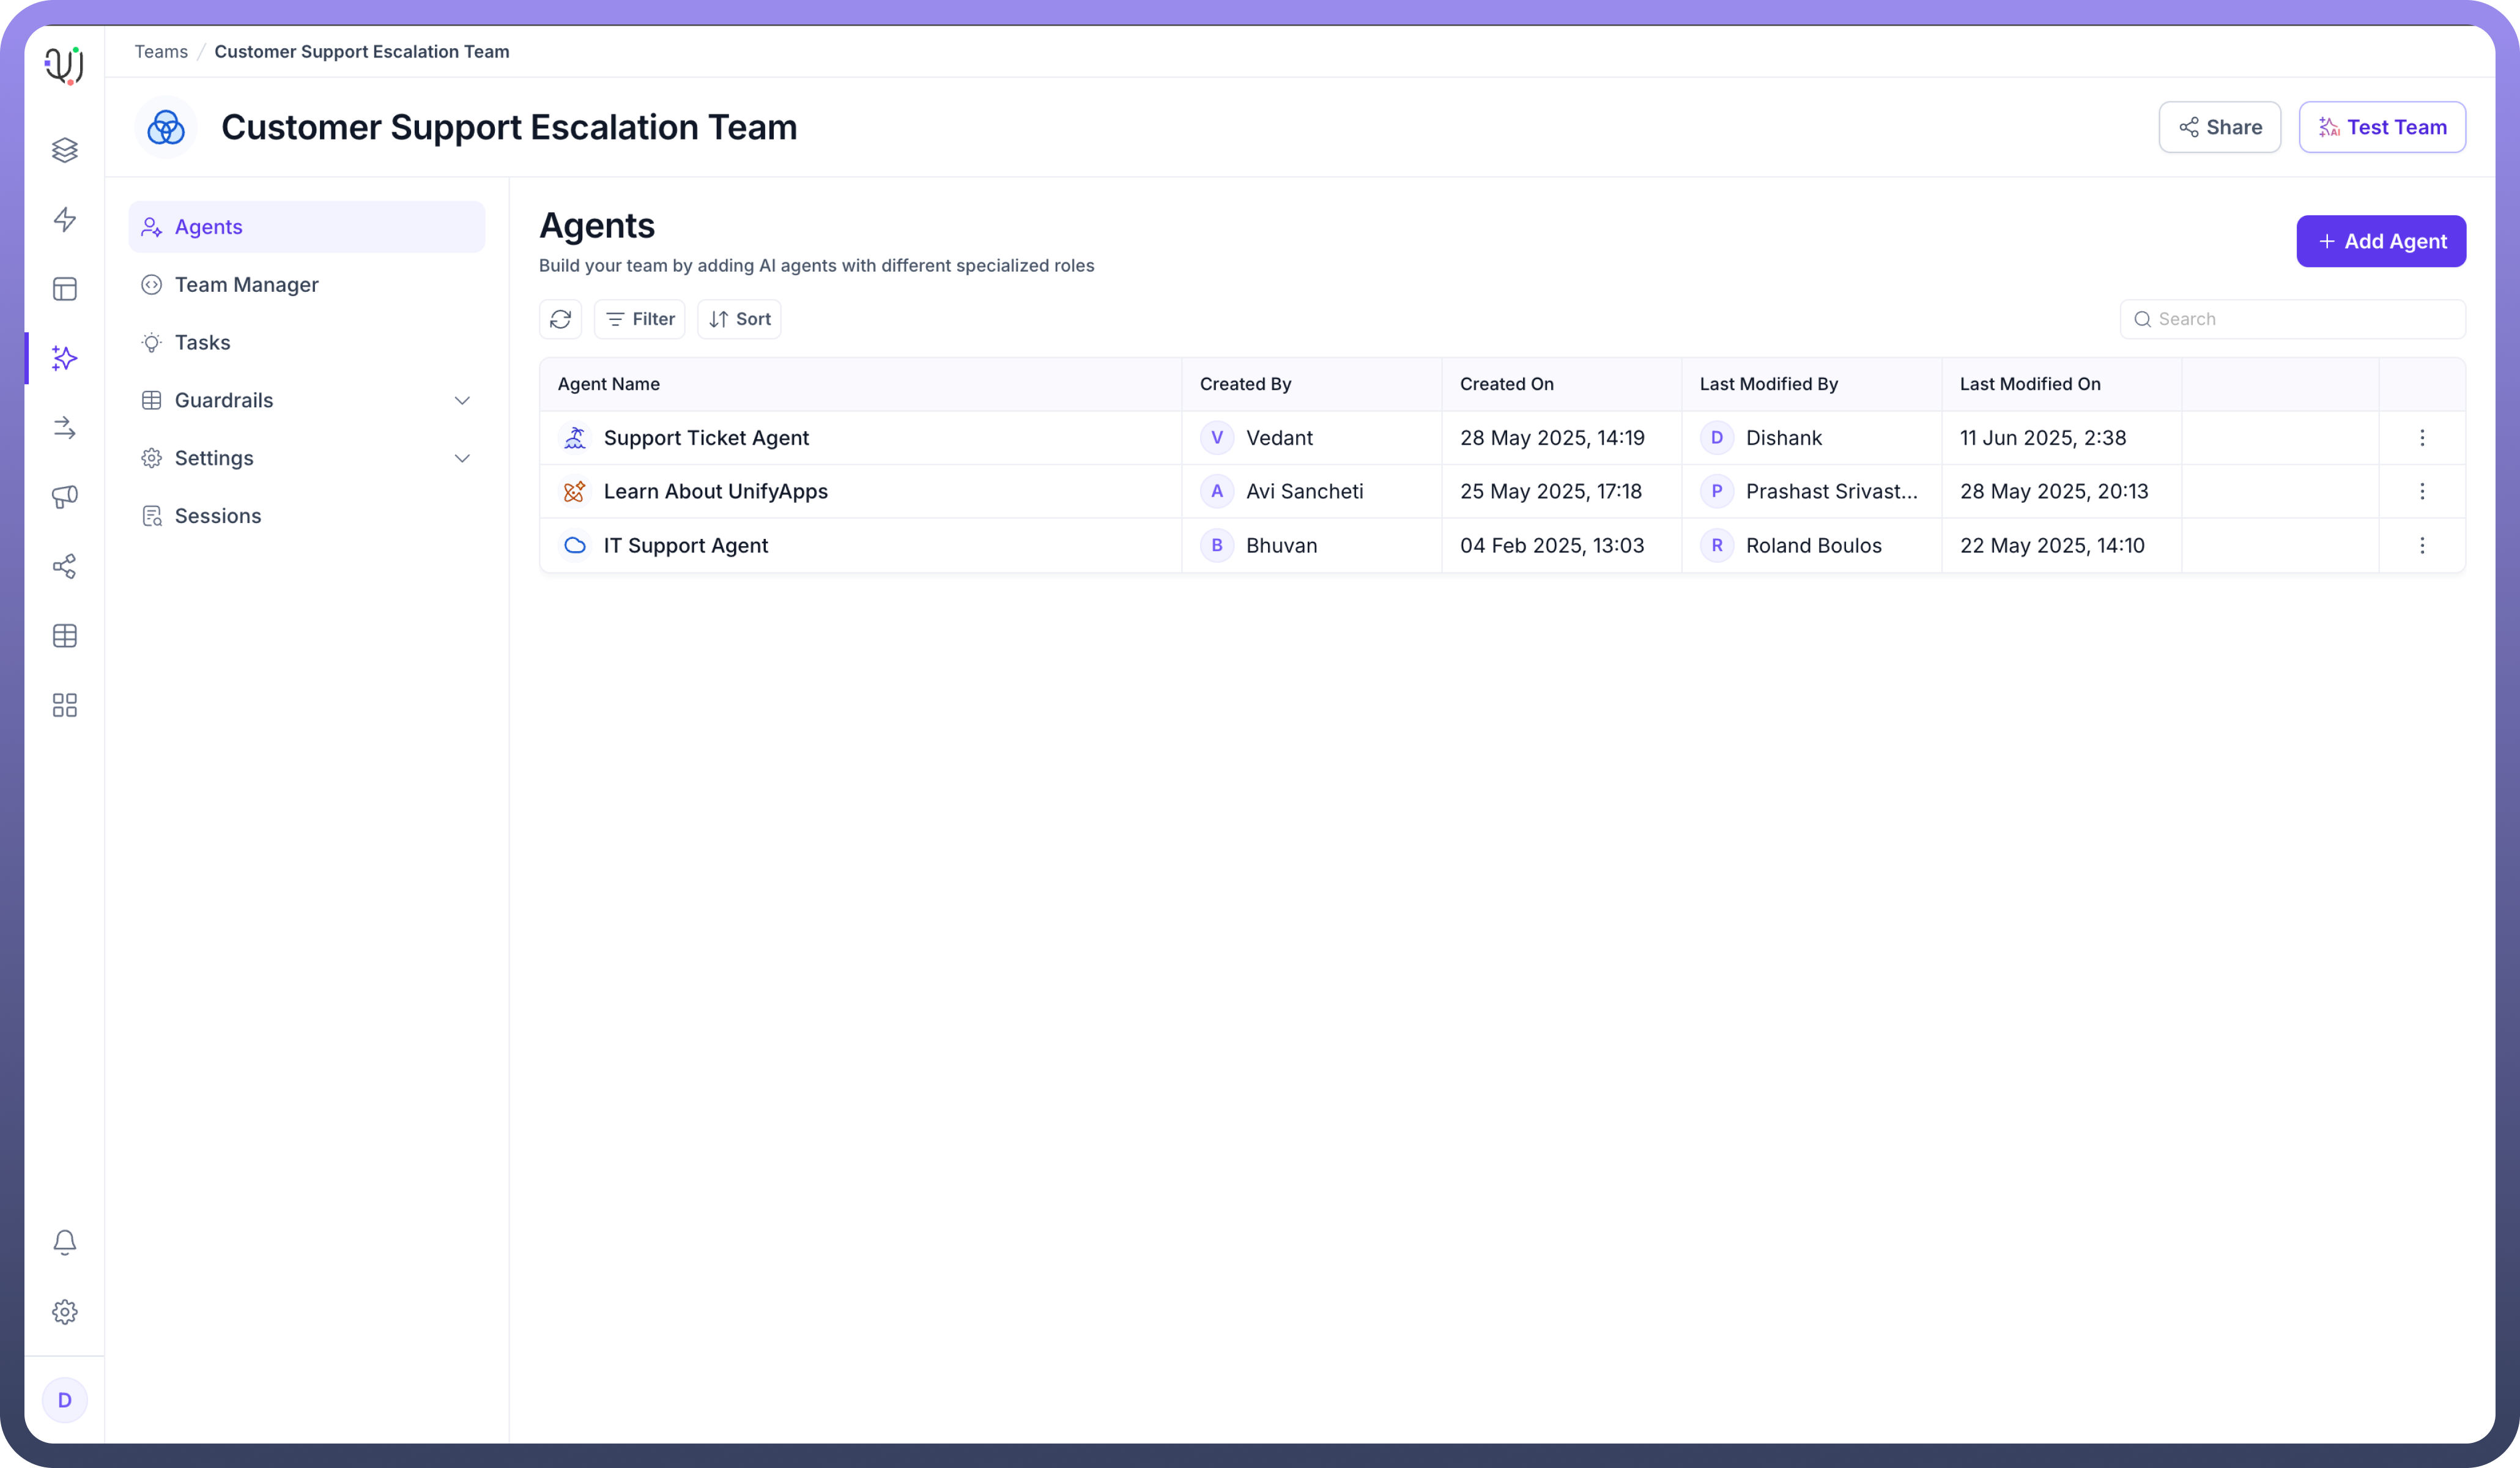
Task: Expand the Settings section chevron
Action: (462, 459)
